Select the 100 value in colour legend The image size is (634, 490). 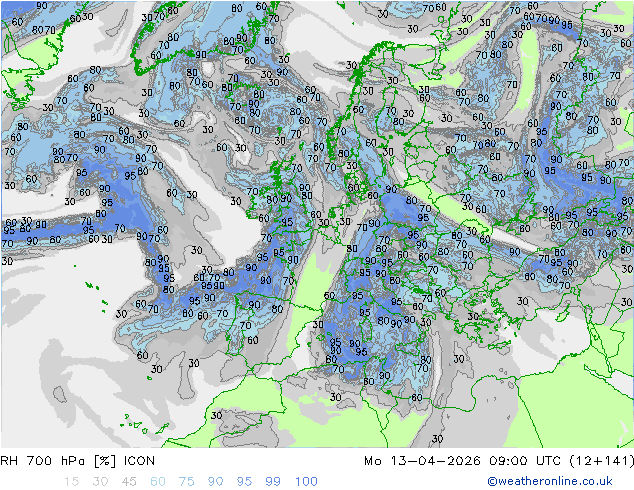[306, 481]
